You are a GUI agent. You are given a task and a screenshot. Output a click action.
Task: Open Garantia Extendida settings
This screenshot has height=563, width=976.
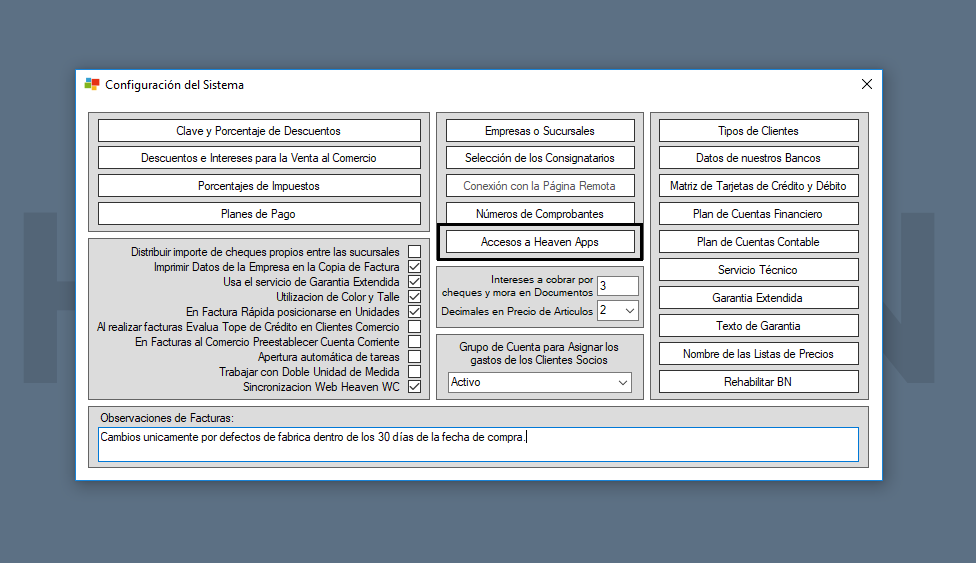point(758,298)
